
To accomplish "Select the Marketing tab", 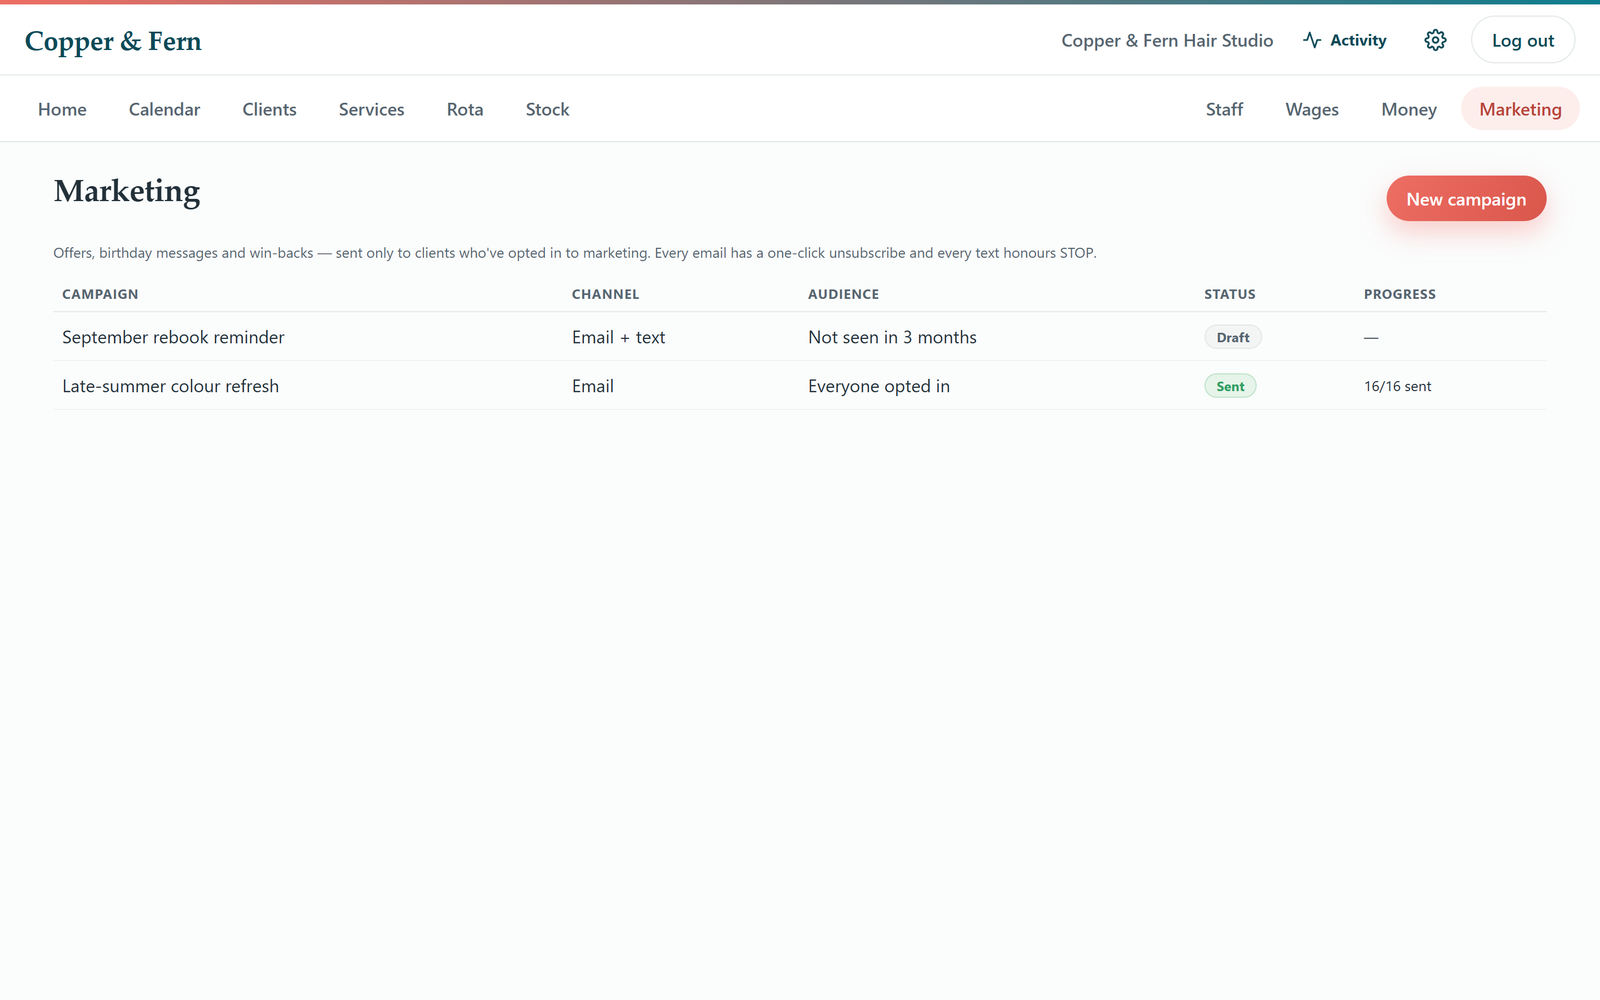I will click(x=1520, y=109).
